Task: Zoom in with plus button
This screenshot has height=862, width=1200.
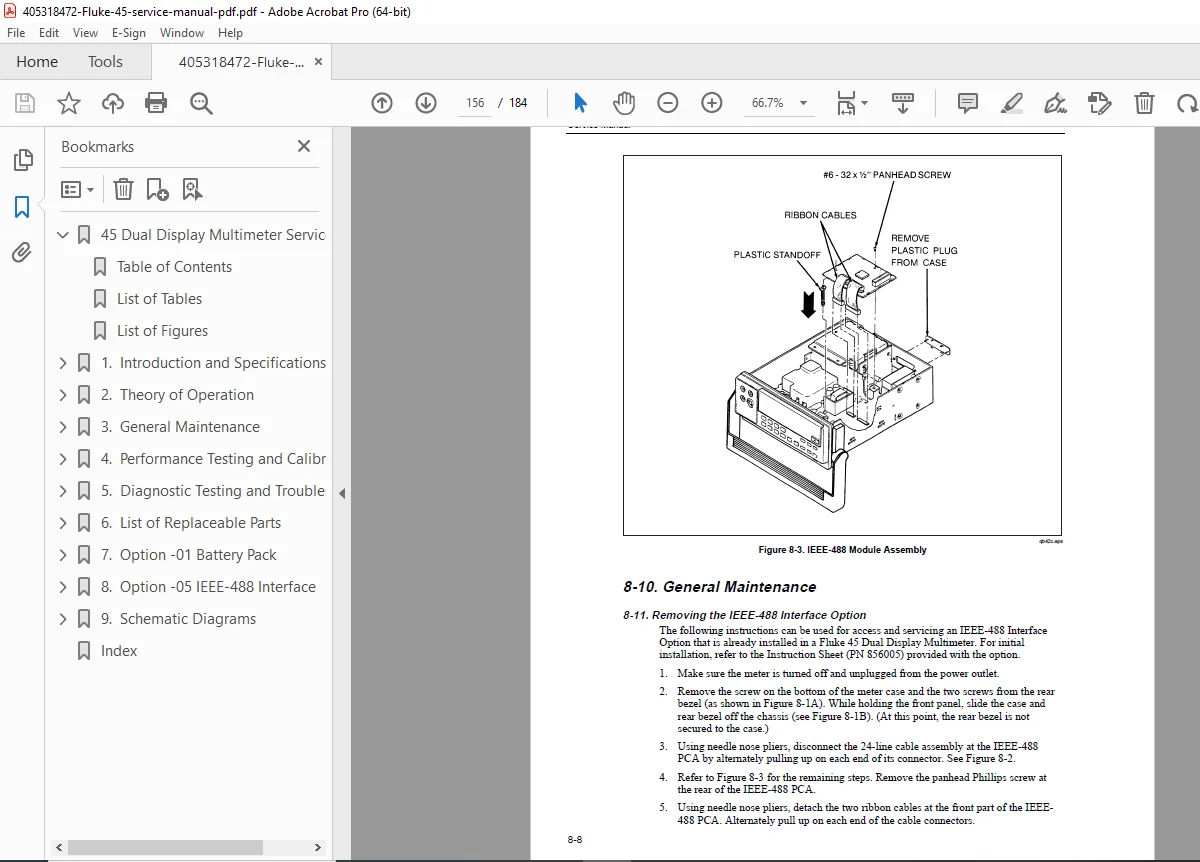Action: coord(712,103)
